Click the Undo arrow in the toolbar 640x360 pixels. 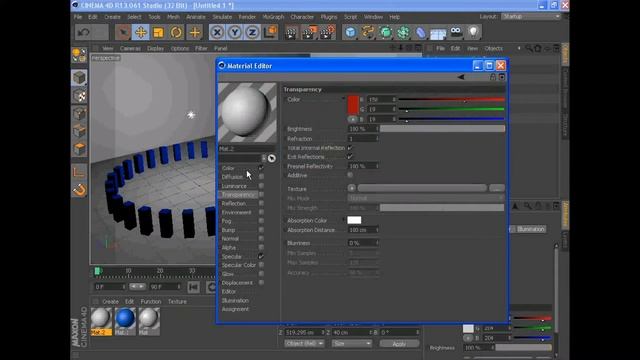(x=84, y=32)
